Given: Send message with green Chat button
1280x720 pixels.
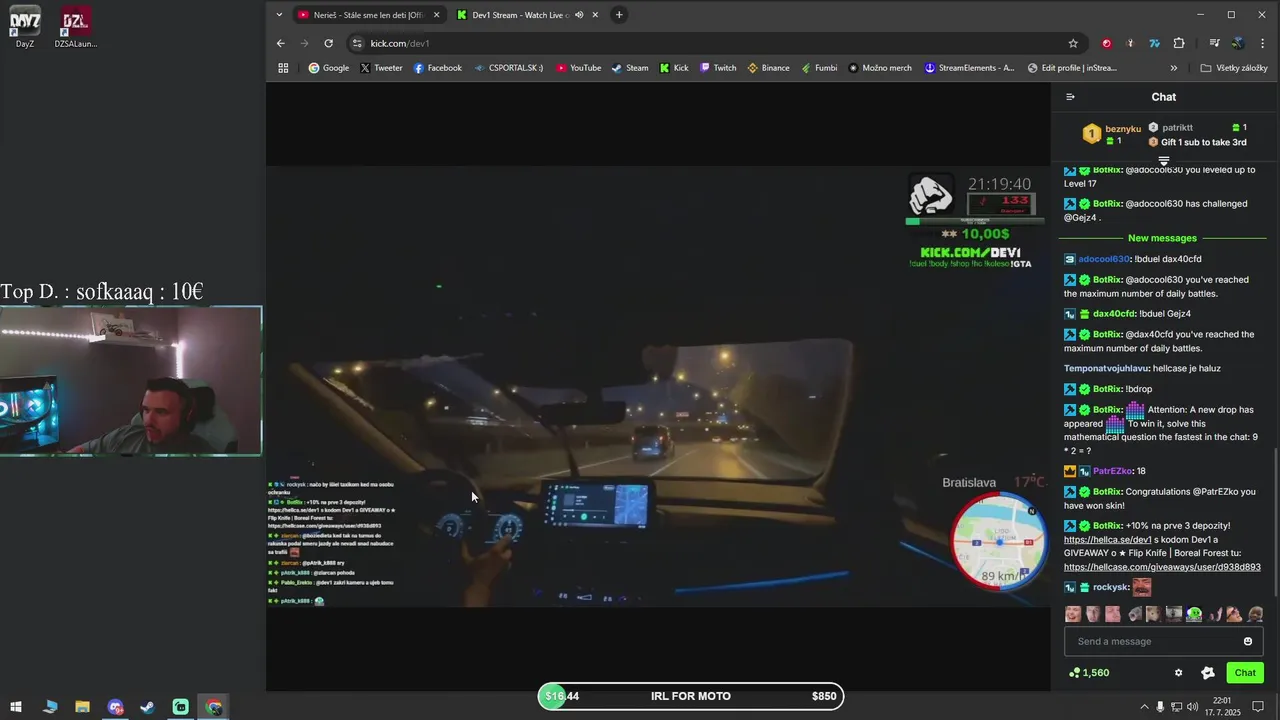Looking at the screenshot, I should [x=1245, y=673].
